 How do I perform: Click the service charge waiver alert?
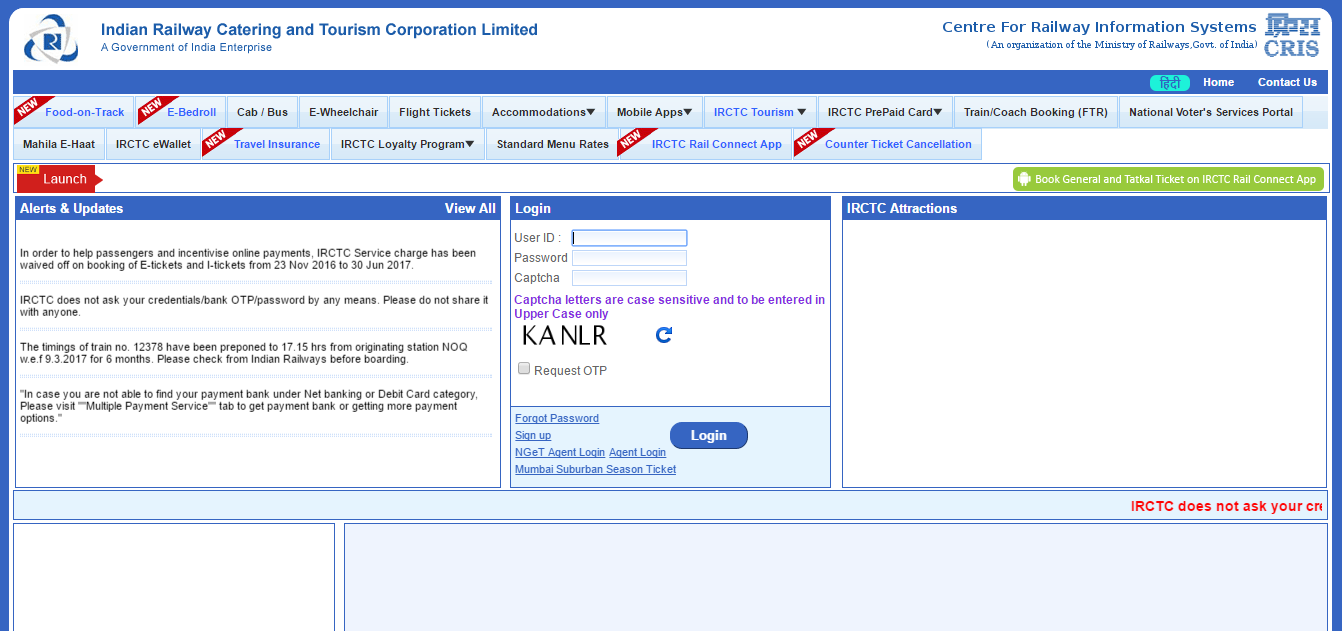pyautogui.click(x=248, y=259)
